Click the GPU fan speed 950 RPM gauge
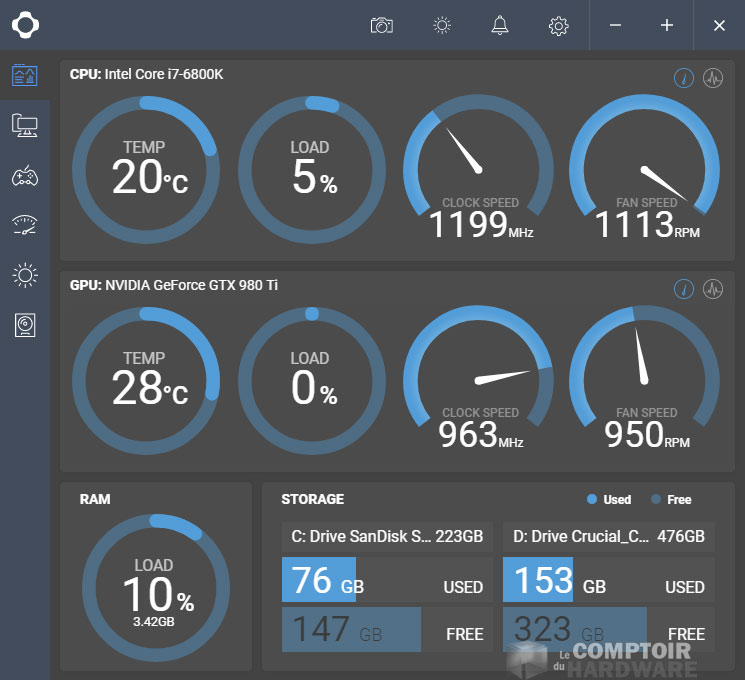The image size is (745, 680). tap(643, 380)
